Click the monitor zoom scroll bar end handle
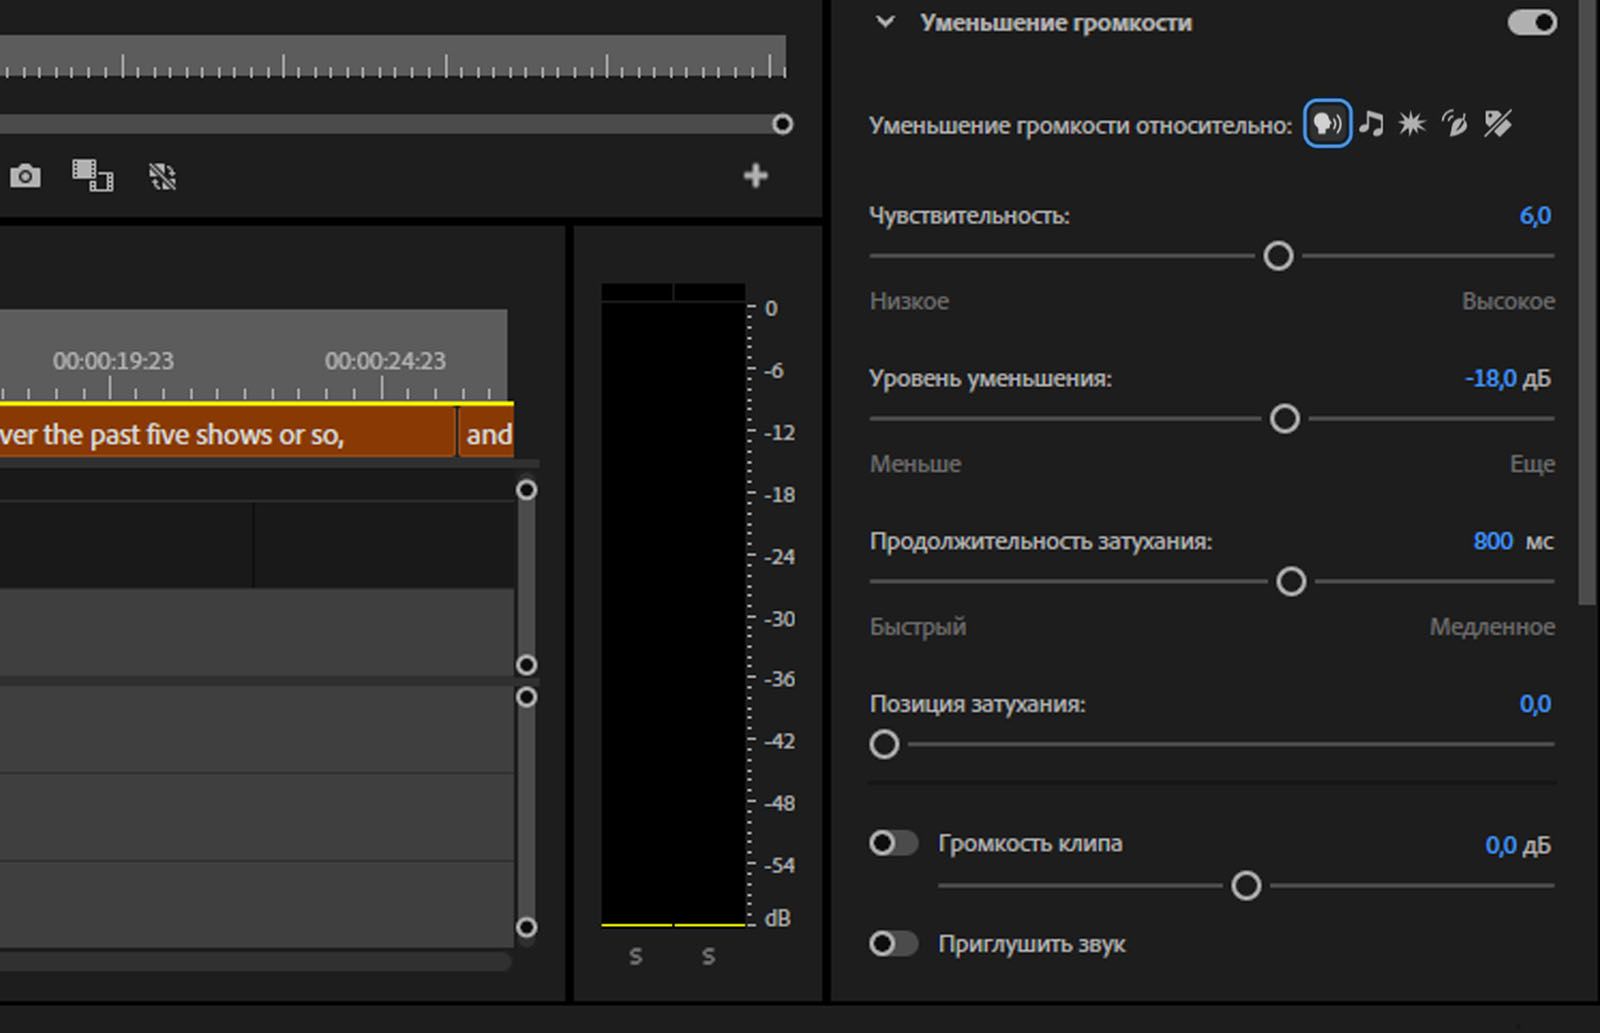This screenshot has width=1600, height=1033. [x=783, y=124]
